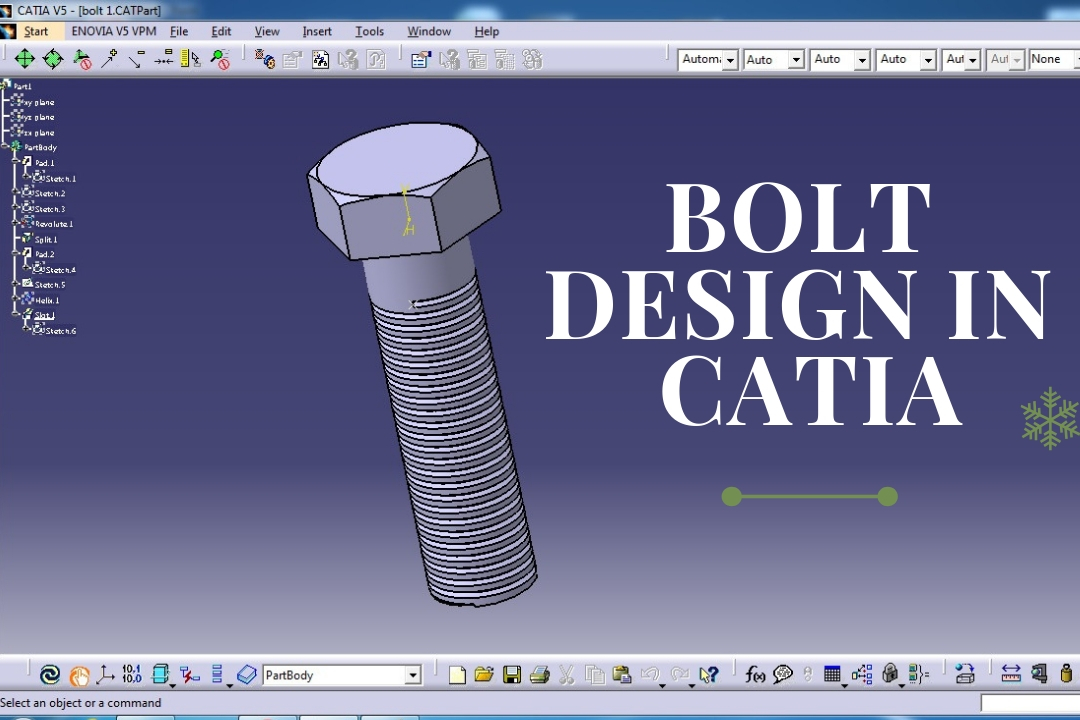
Task: Open the third Auto dropdown
Action: coord(840,60)
